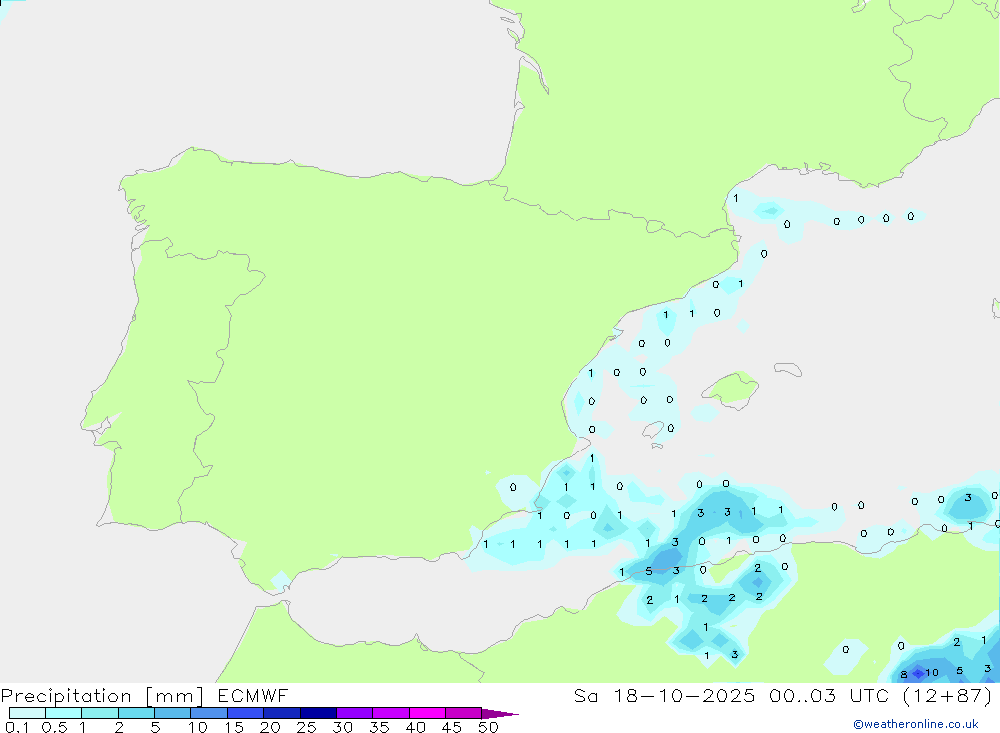This screenshot has width=1000, height=733.
Task: Click the legend tick label '35'
Action: click(379, 727)
